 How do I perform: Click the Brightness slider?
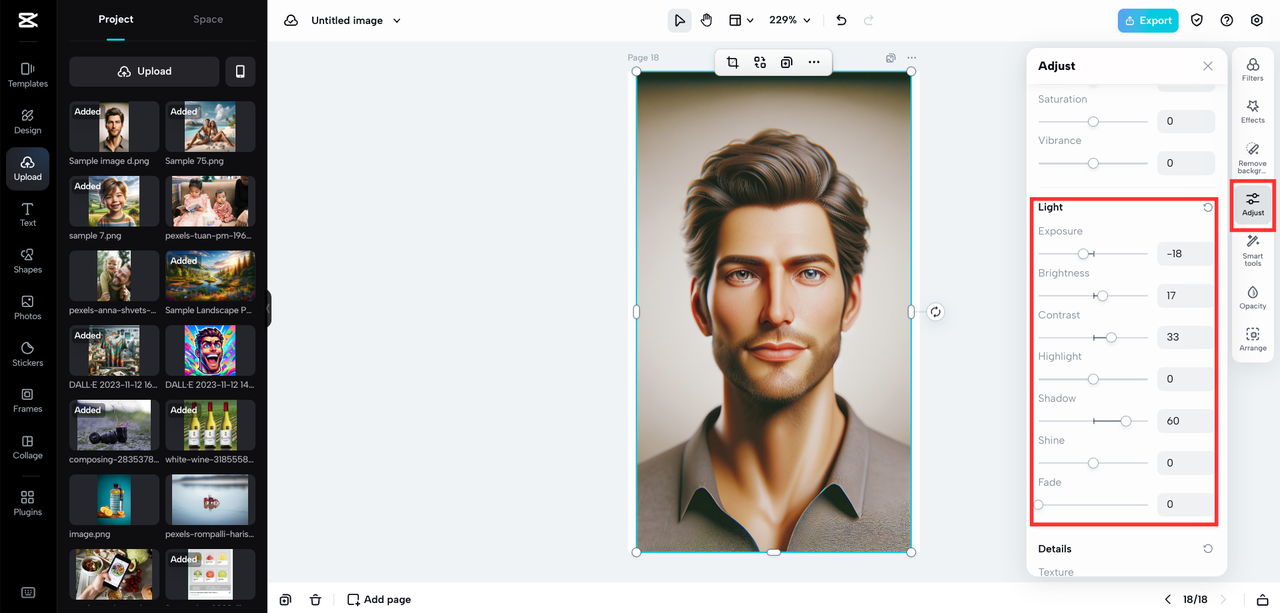tap(1093, 296)
